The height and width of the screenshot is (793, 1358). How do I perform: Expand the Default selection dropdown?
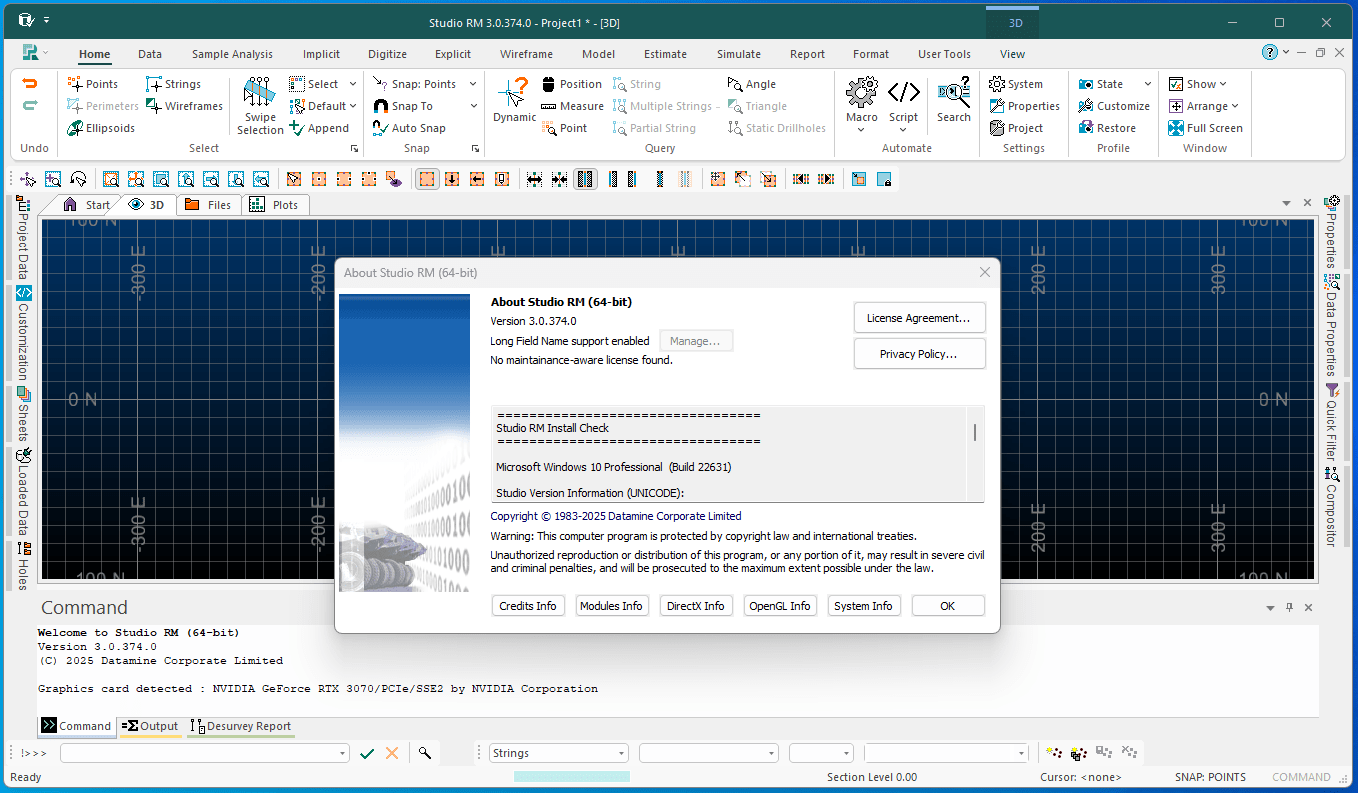[x=353, y=106]
